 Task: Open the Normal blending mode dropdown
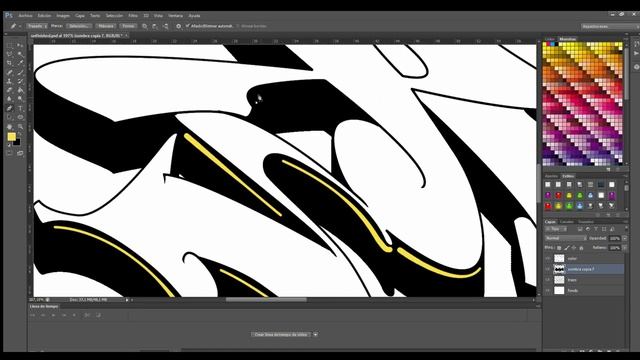pyautogui.click(x=566, y=238)
